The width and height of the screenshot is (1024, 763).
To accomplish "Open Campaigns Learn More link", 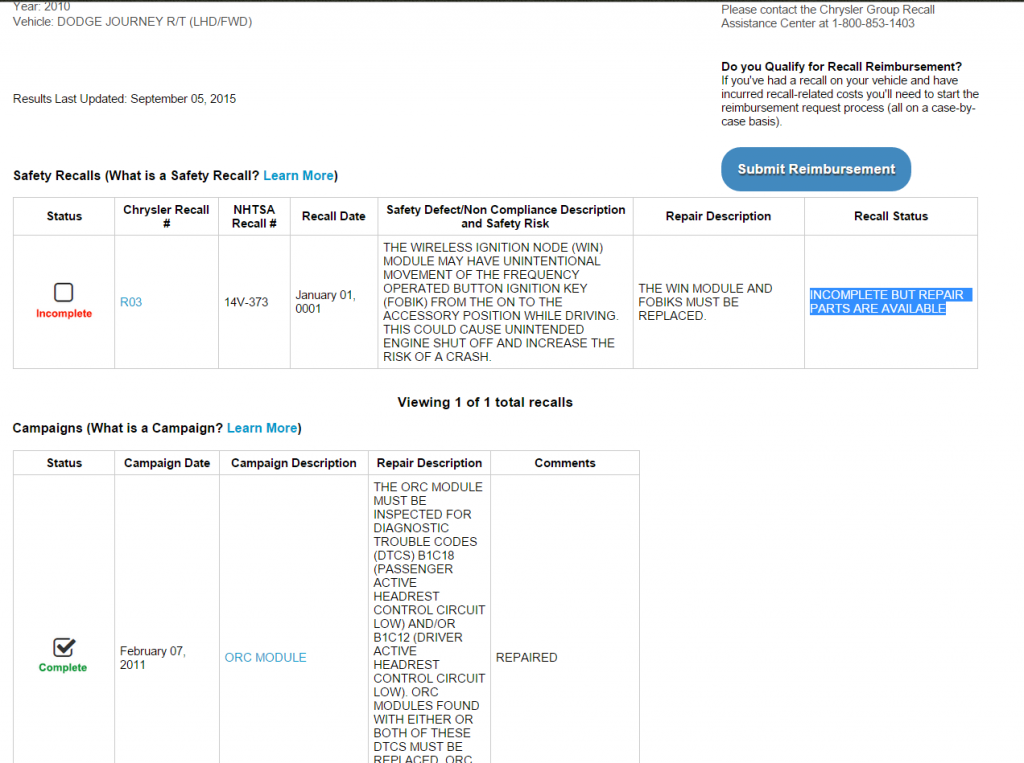I will [x=263, y=428].
